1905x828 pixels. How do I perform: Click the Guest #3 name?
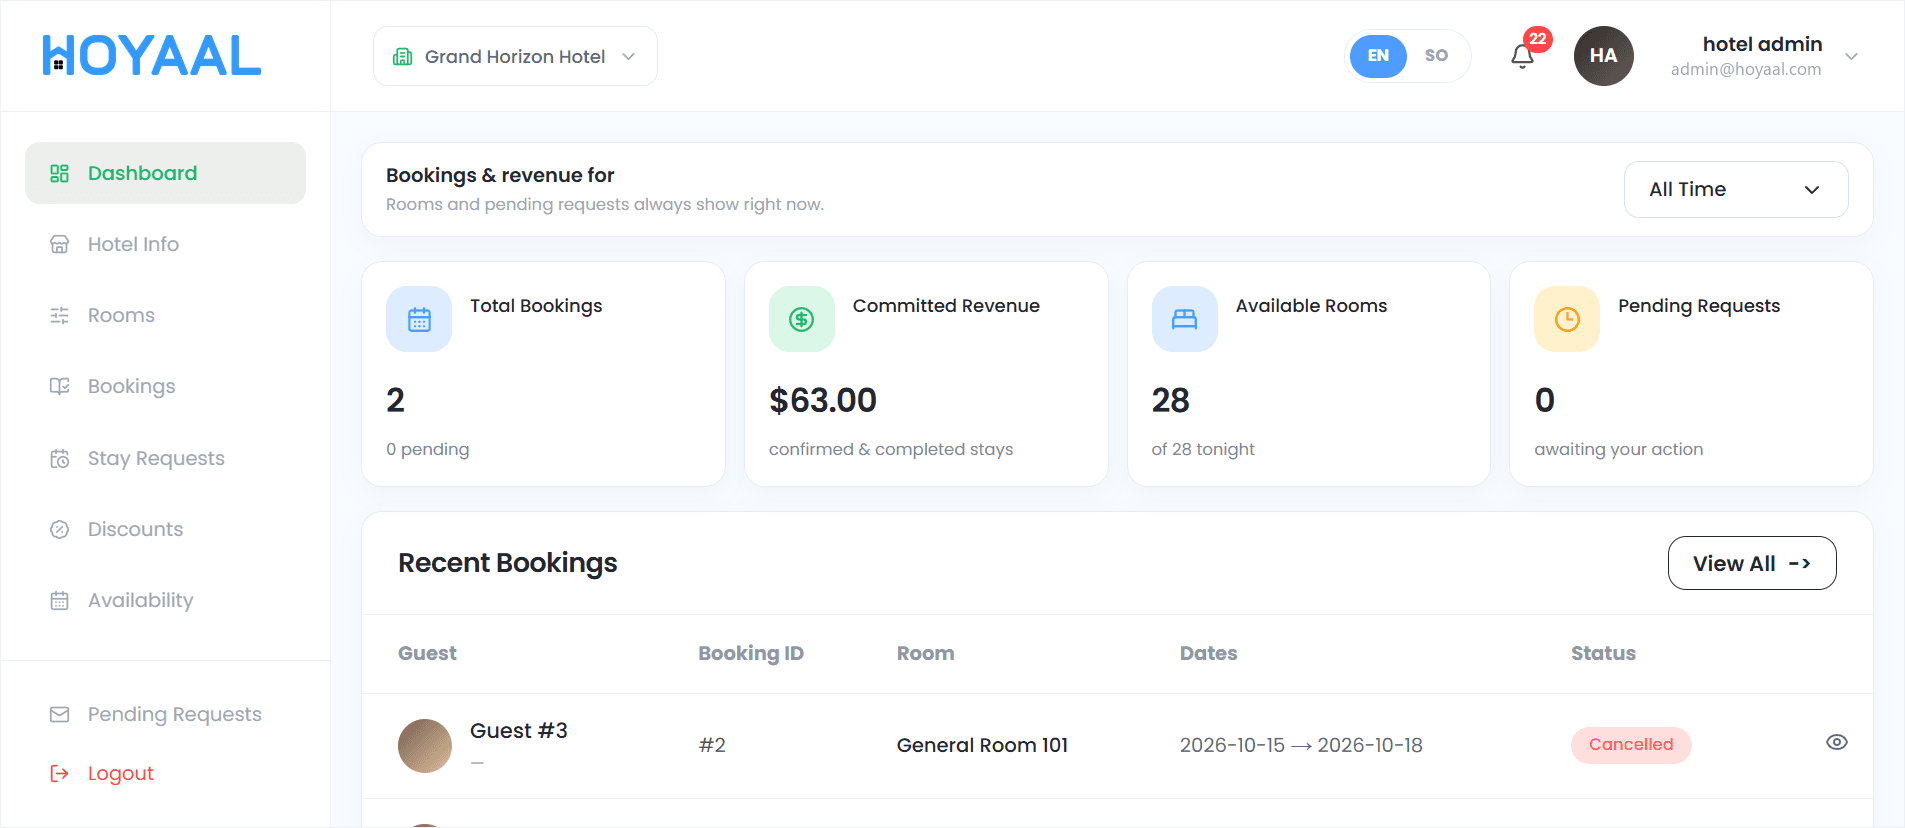(x=519, y=731)
